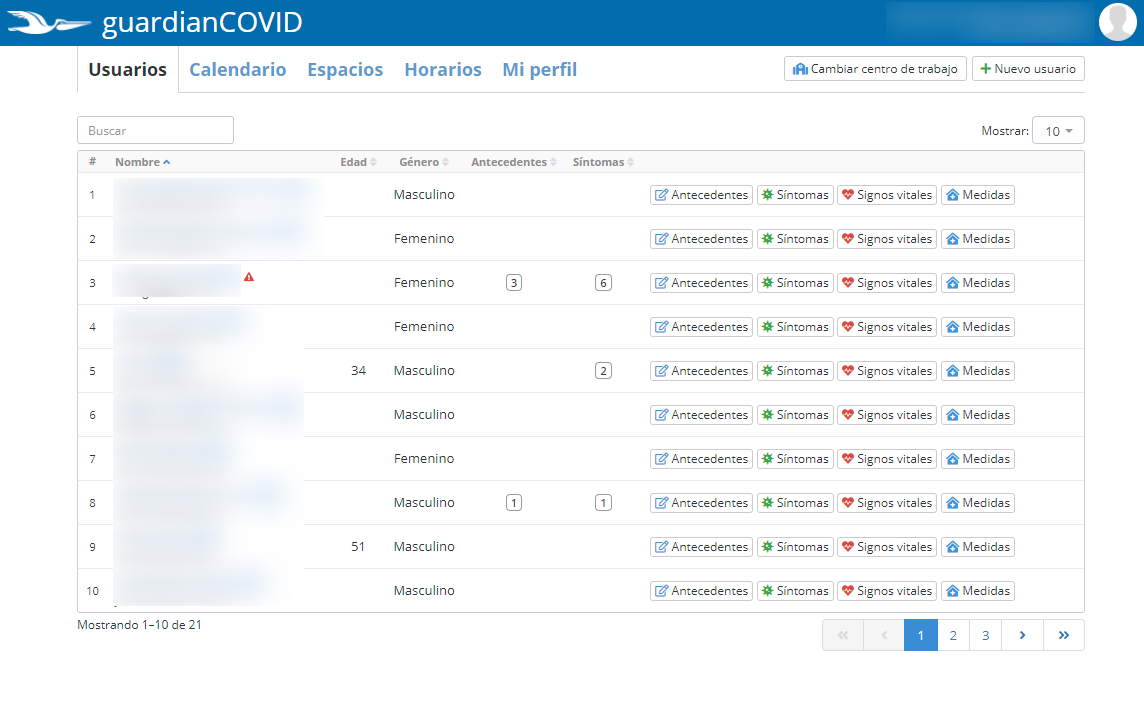
Task: Click Cambiar centro de trabajo button
Action: [x=876, y=69]
